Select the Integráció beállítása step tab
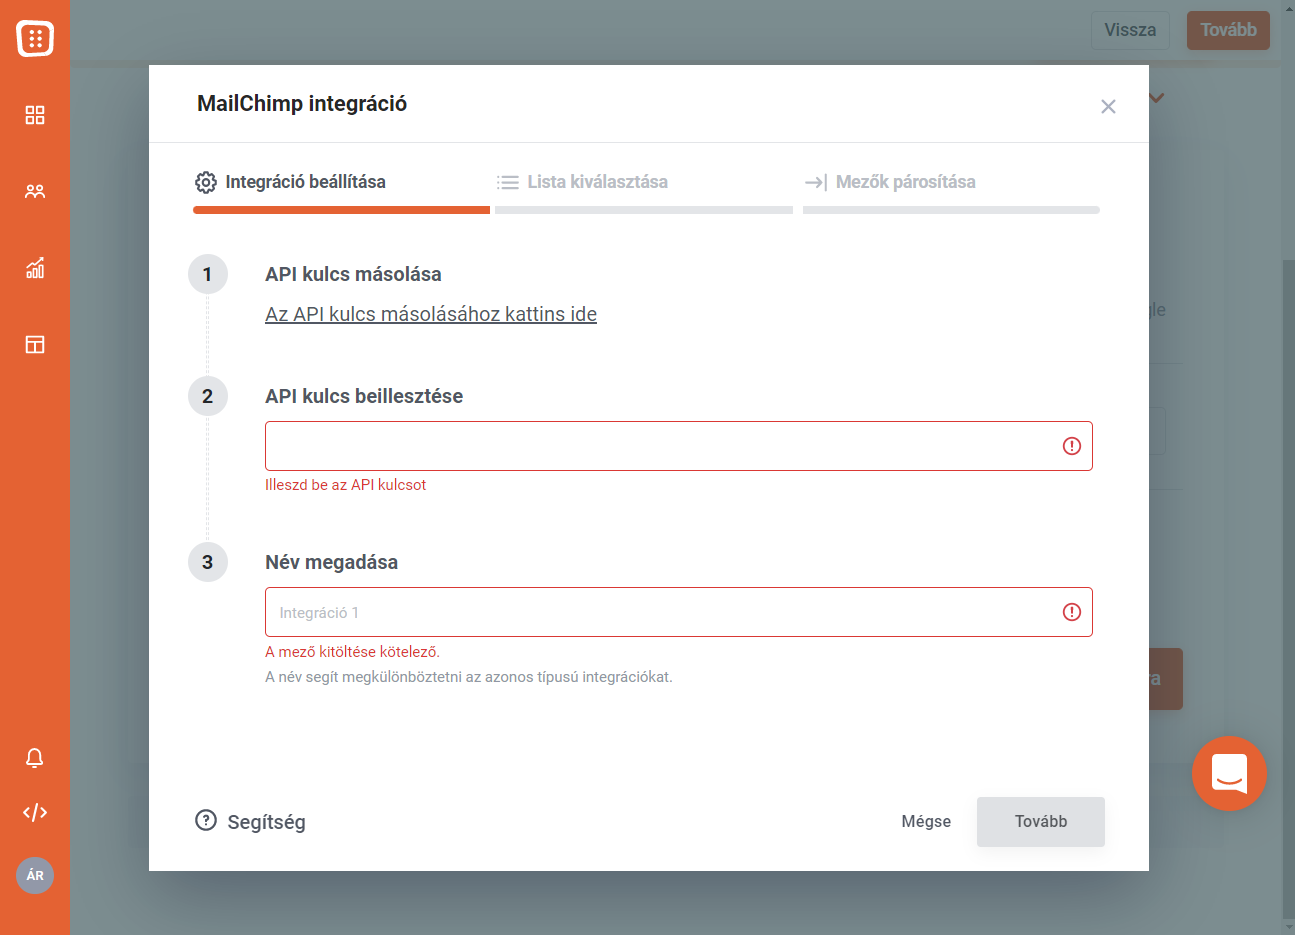 [341, 190]
